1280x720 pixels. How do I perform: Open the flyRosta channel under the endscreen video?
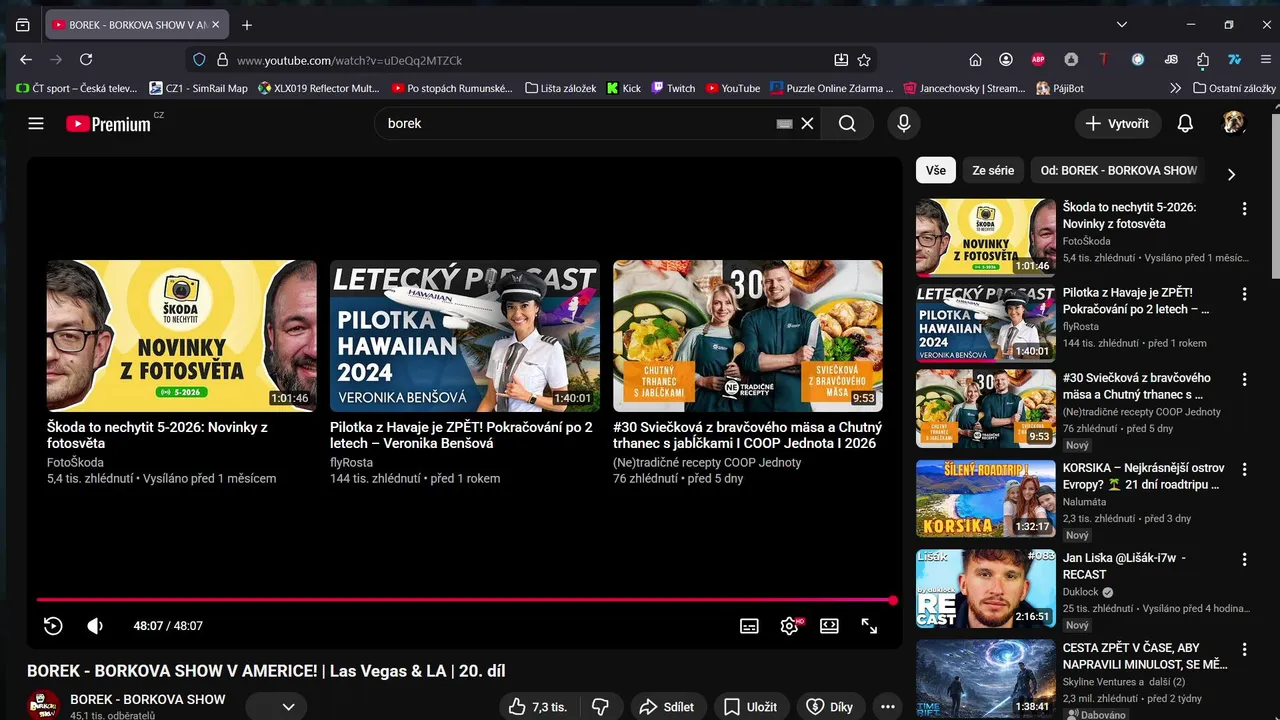click(x=352, y=462)
